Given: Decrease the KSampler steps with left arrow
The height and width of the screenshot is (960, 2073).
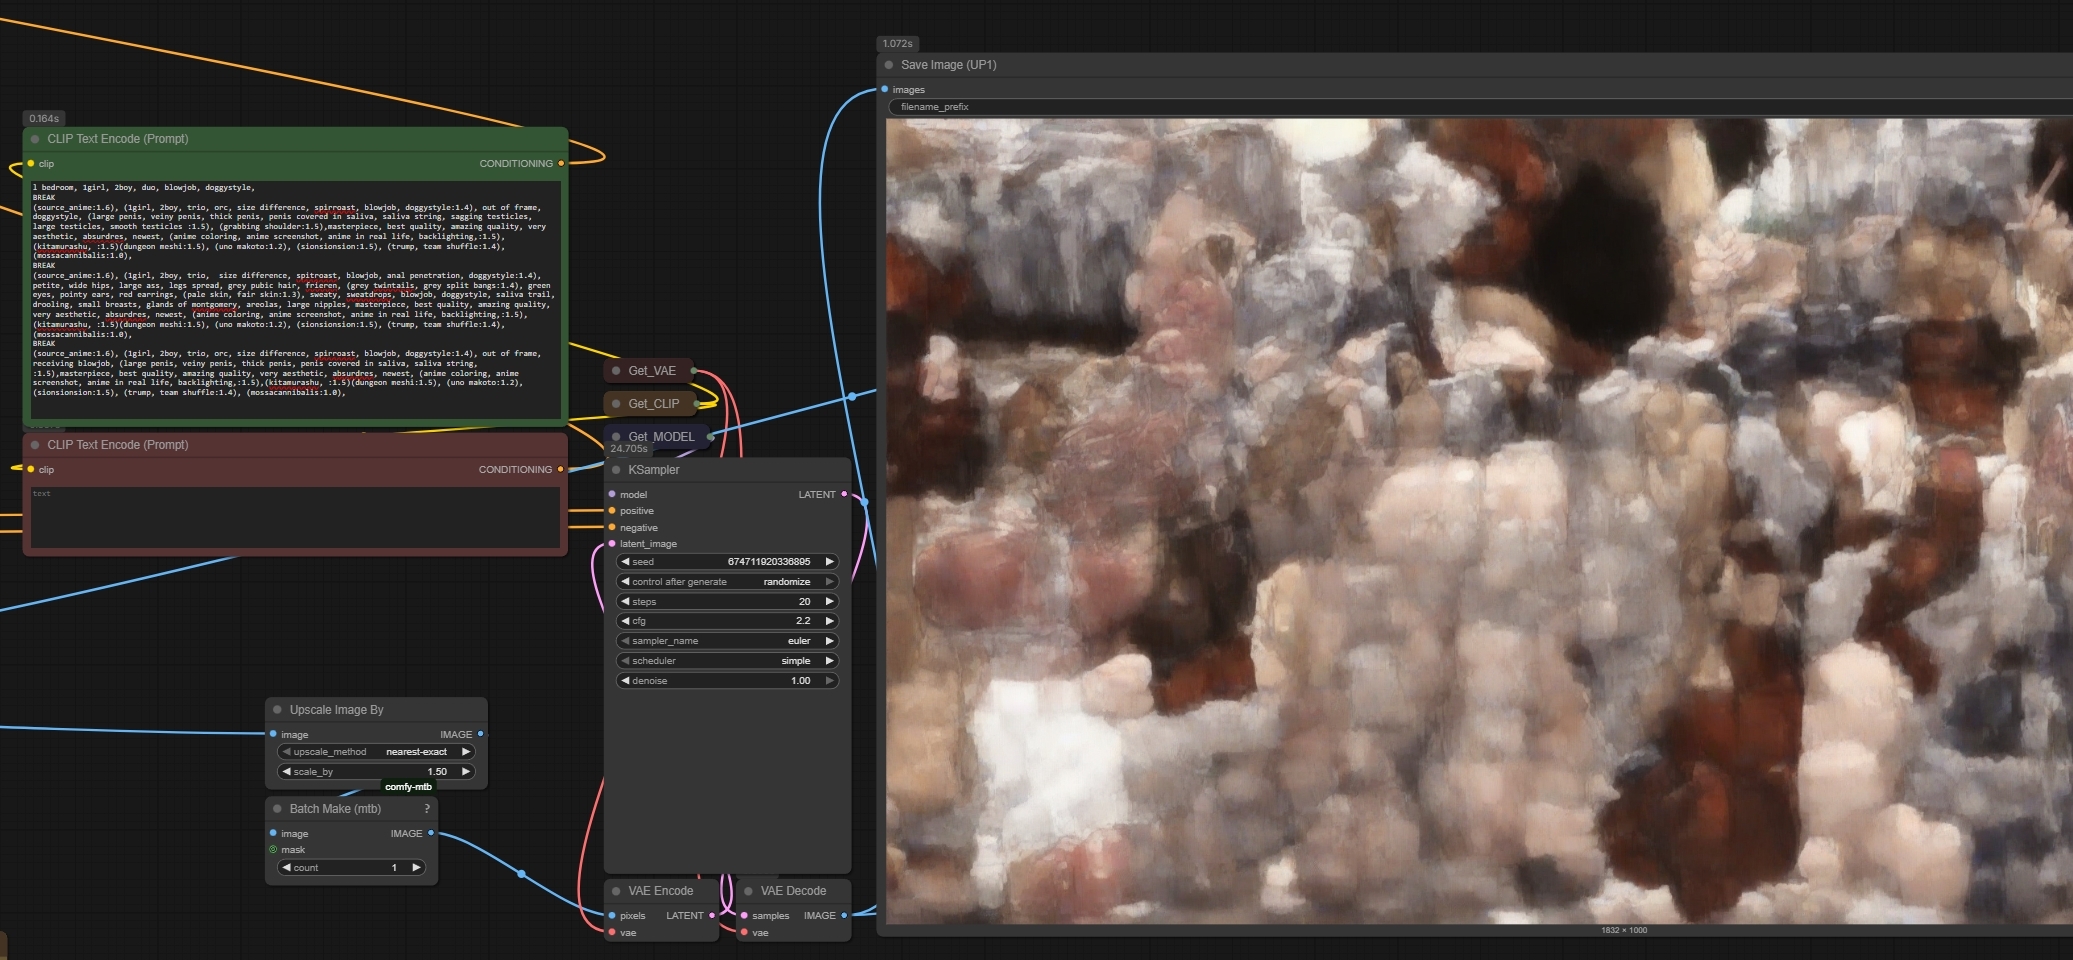Looking at the screenshot, I should [x=625, y=602].
